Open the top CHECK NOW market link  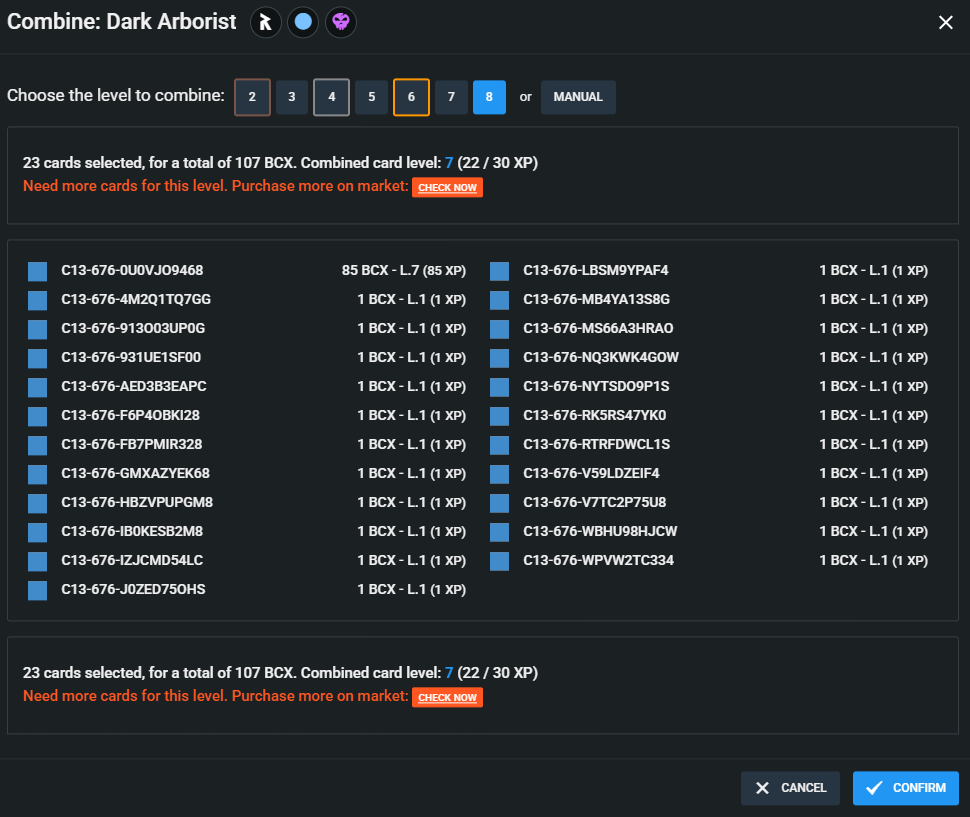447,187
